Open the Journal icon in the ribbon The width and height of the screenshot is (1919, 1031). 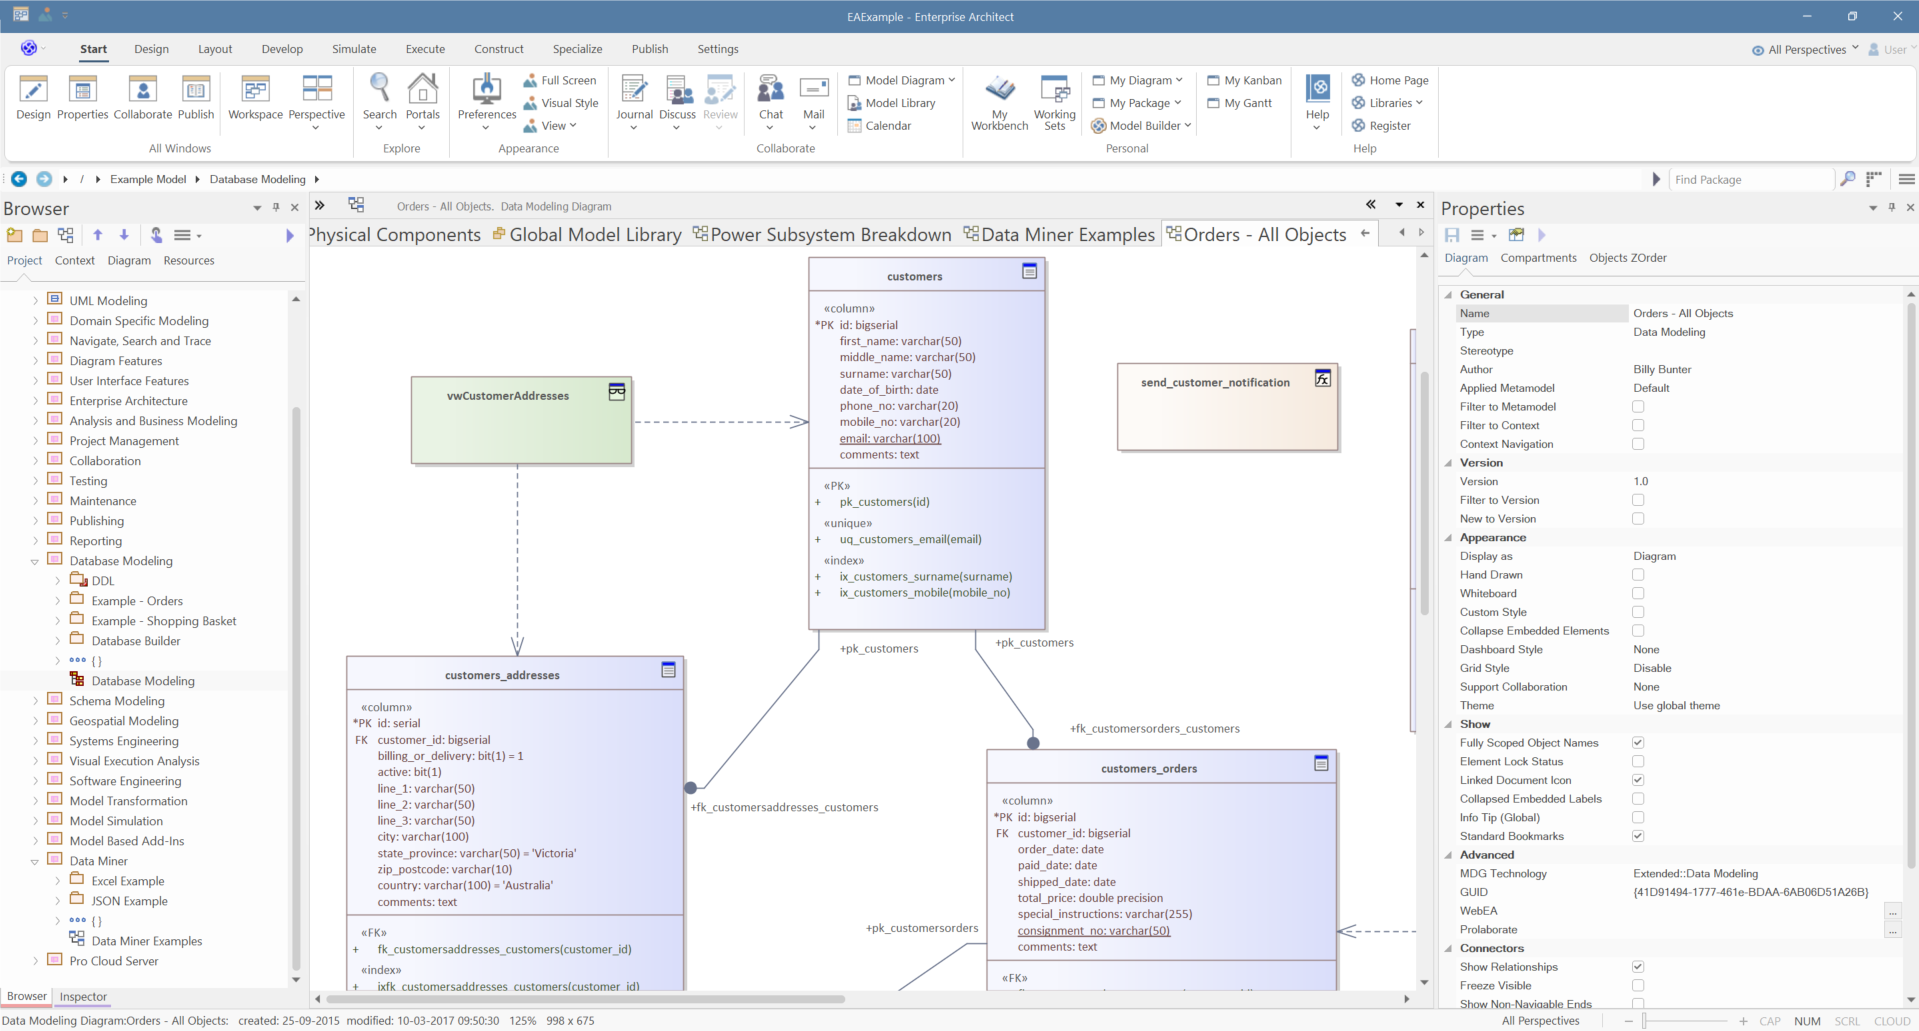[634, 91]
